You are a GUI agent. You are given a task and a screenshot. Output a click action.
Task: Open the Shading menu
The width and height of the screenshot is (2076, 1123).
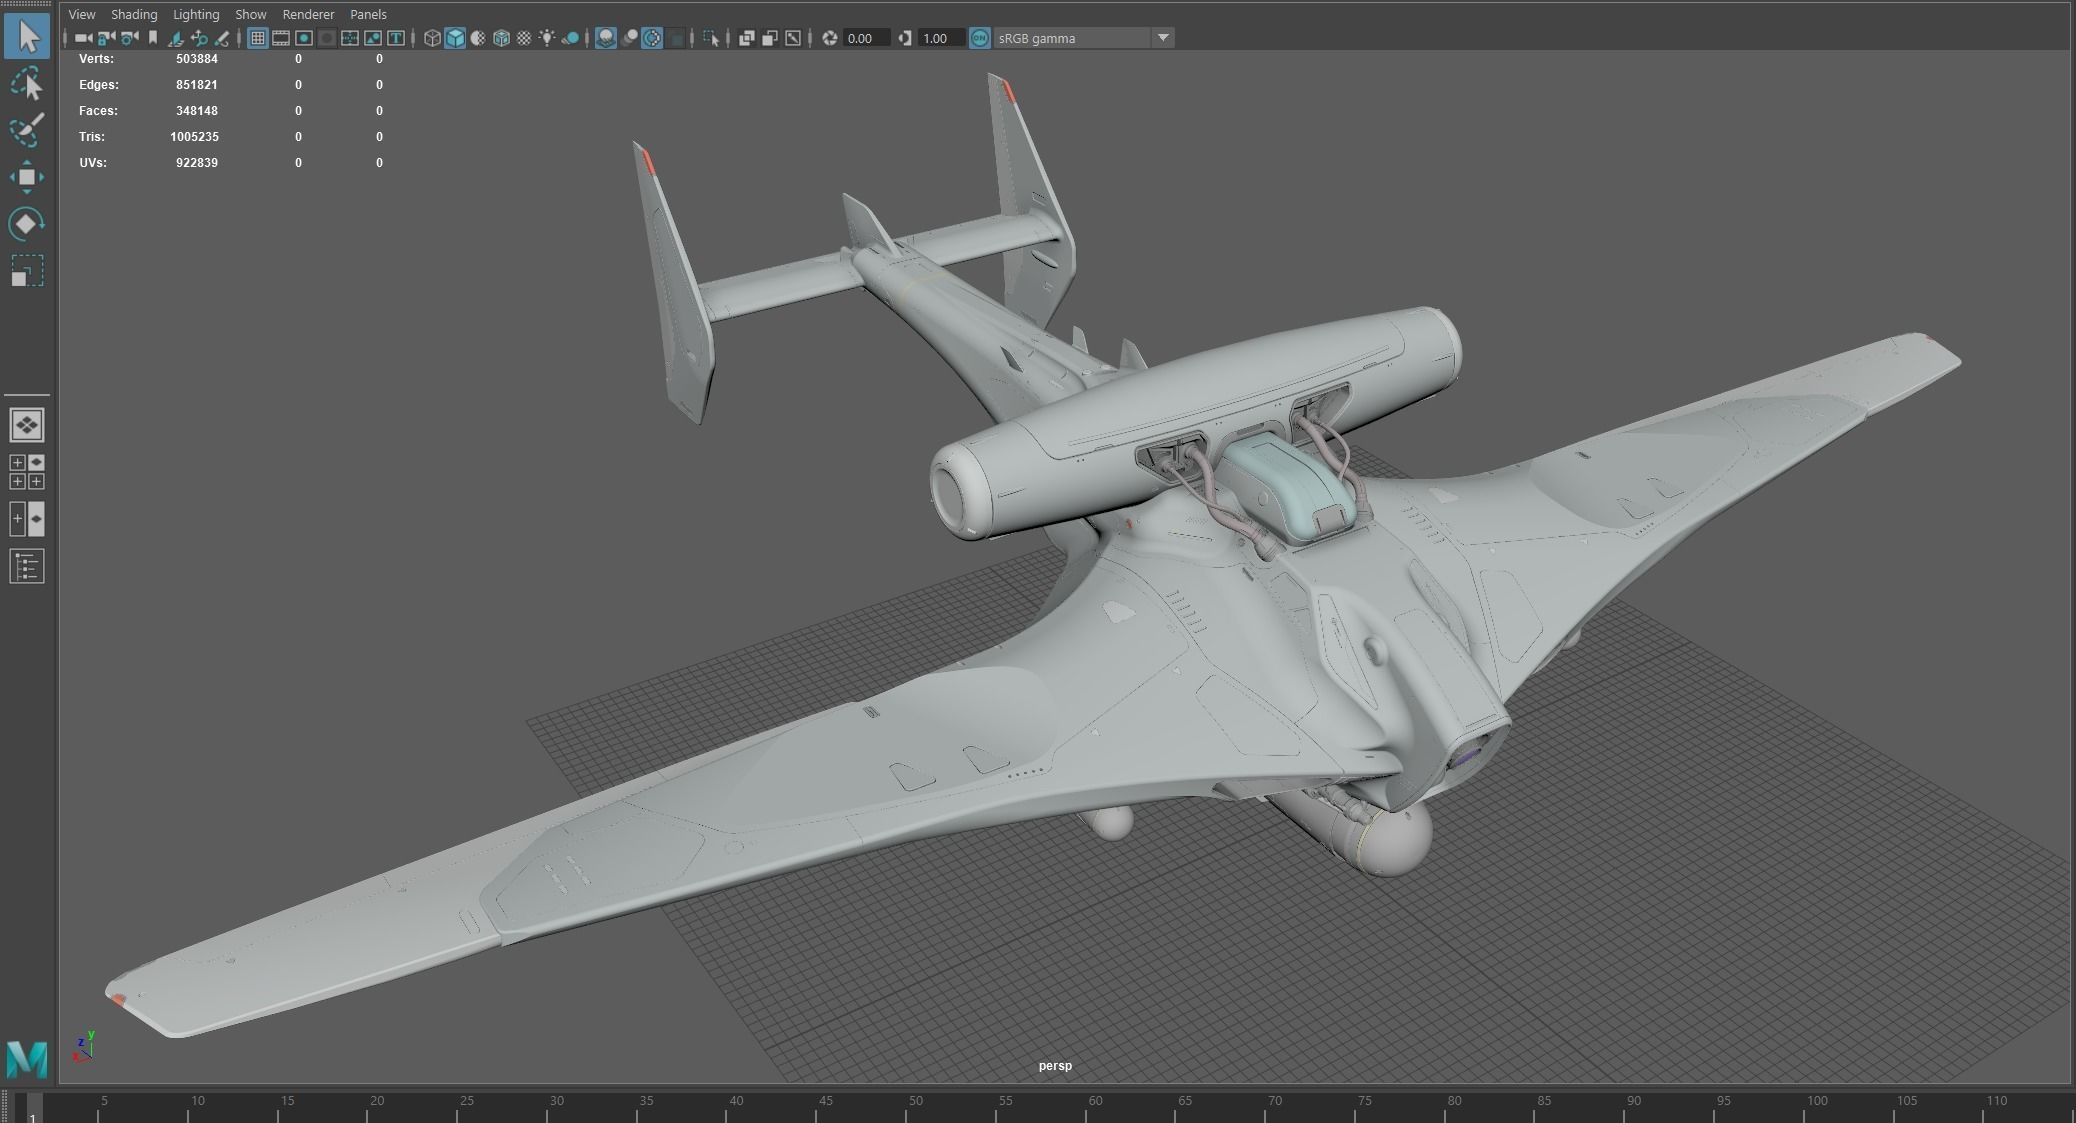pyautogui.click(x=134, y=14)
